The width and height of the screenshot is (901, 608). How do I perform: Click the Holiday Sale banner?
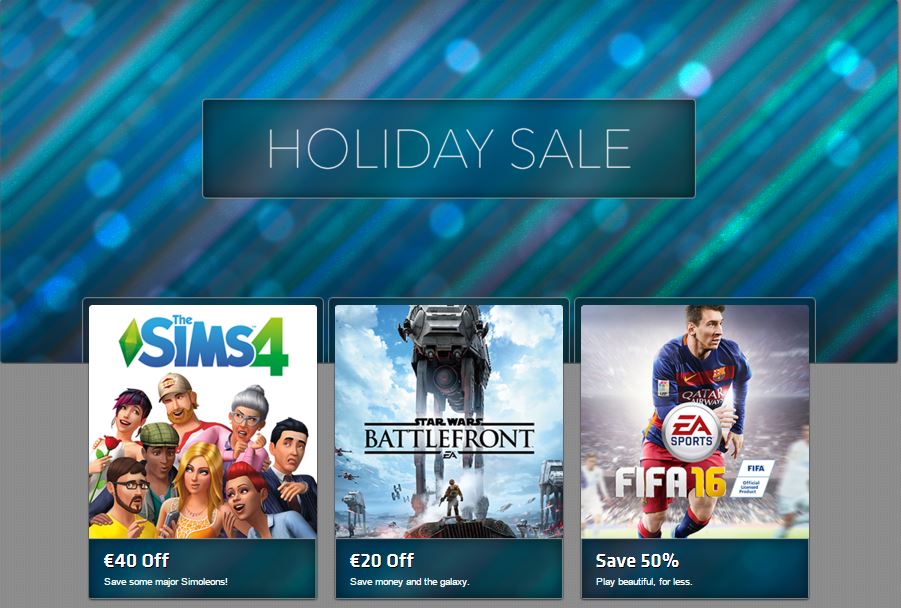(449, 149)
